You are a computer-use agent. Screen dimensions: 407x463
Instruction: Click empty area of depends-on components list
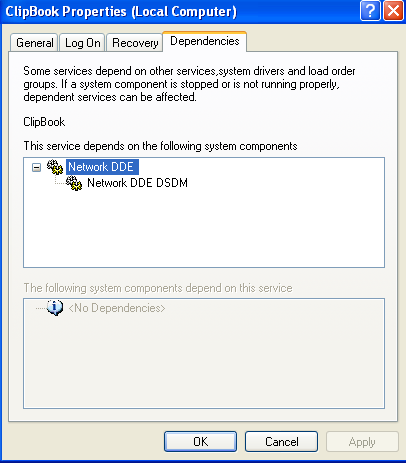pyautogui.click(x=204, y=230)
